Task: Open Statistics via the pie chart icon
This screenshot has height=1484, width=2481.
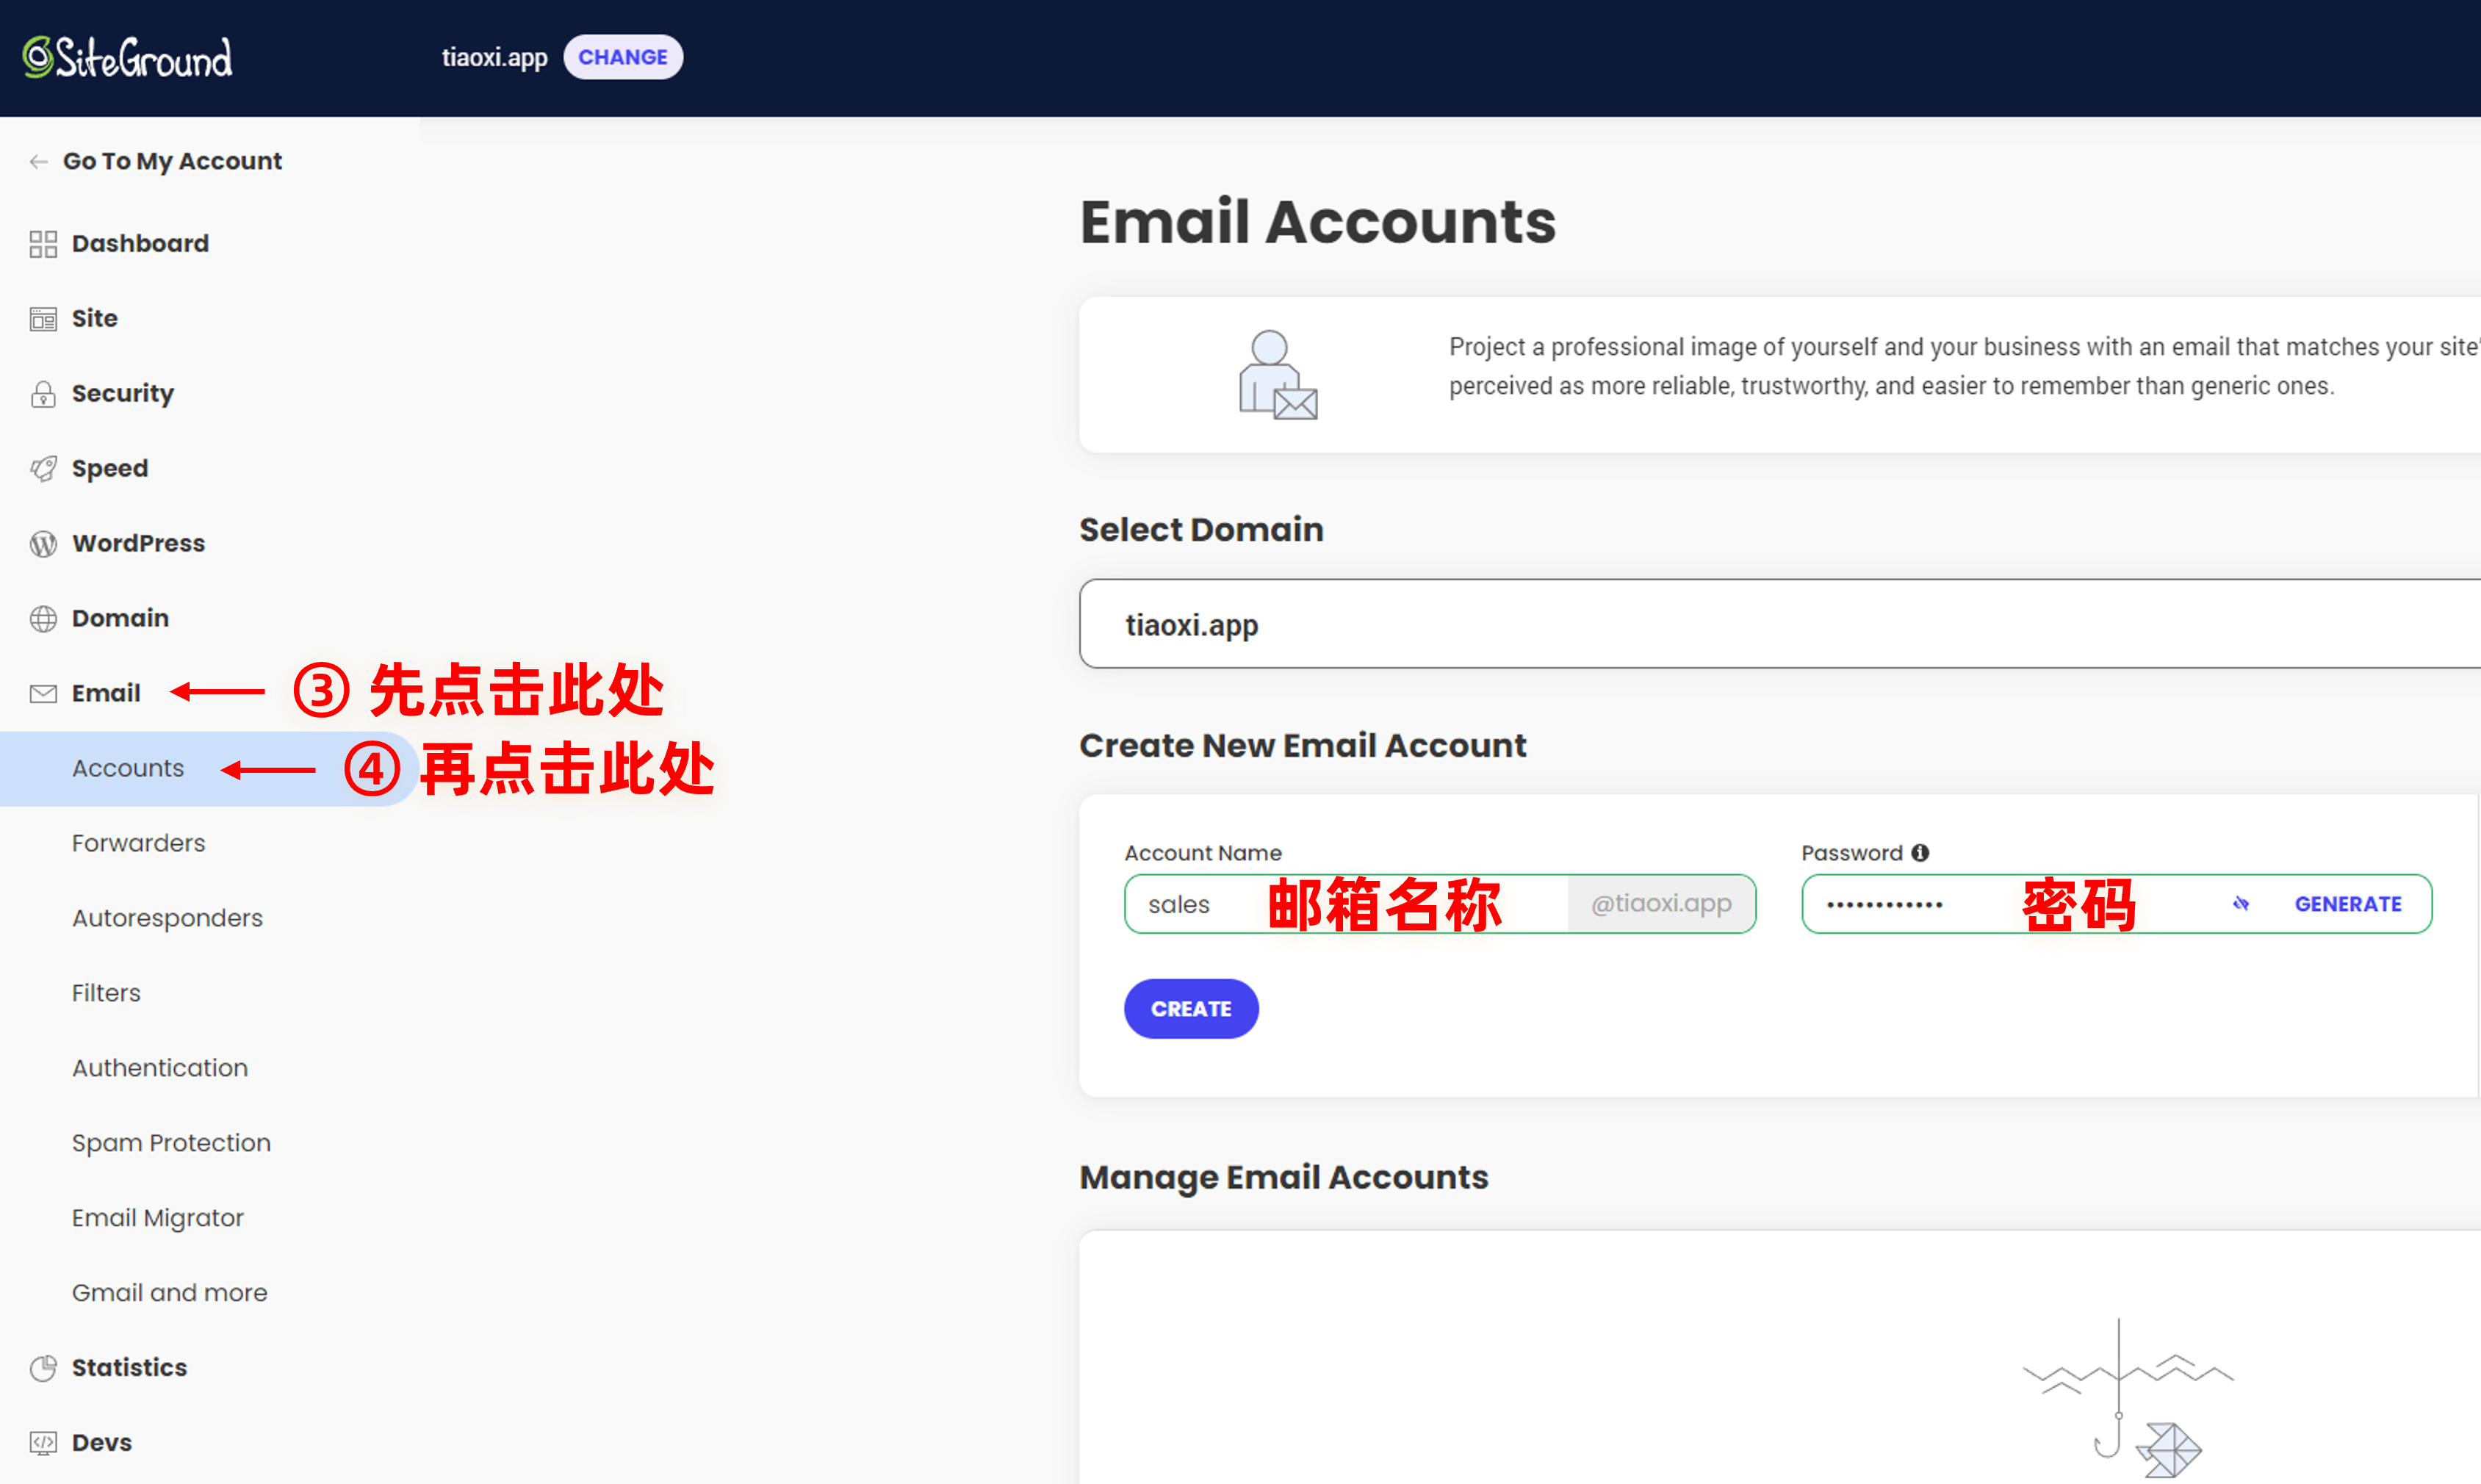Action: (x=43, y=1367)
